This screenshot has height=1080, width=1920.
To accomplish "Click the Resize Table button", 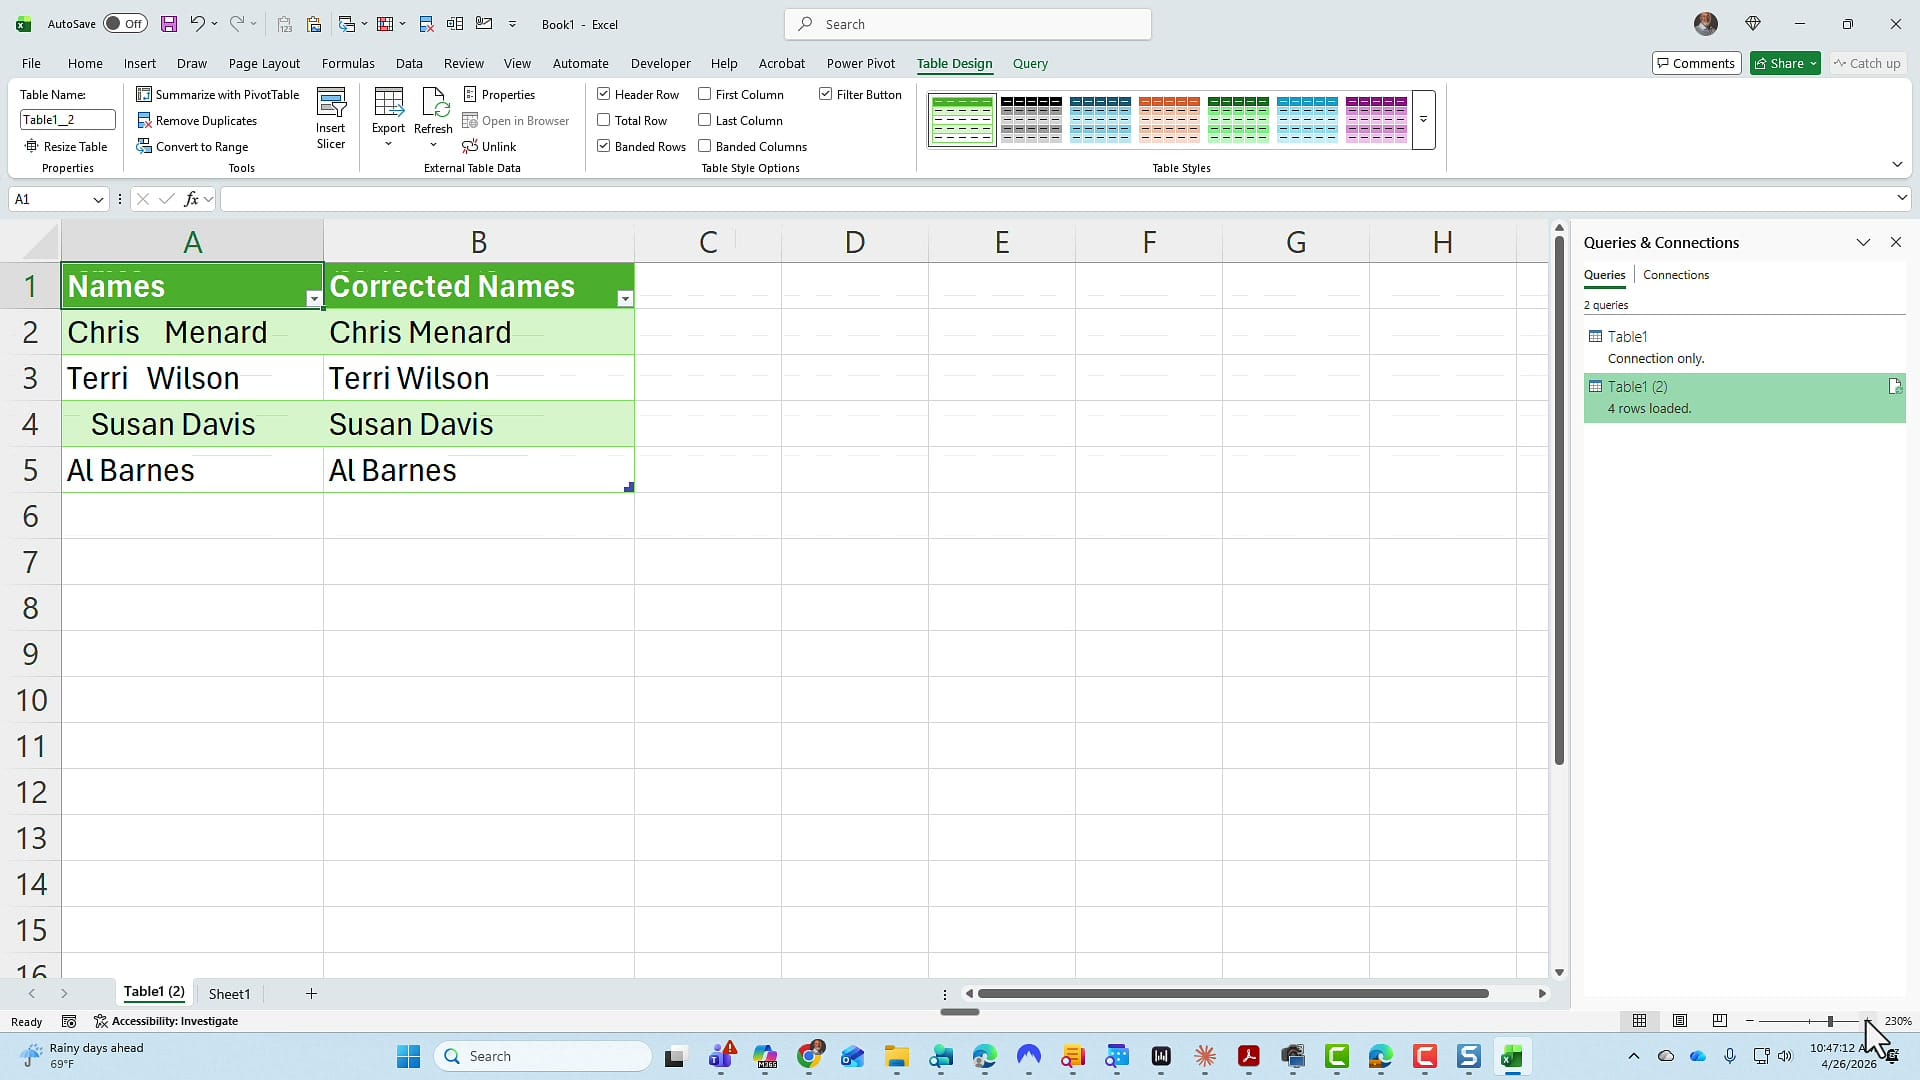I will coord(66,146).
